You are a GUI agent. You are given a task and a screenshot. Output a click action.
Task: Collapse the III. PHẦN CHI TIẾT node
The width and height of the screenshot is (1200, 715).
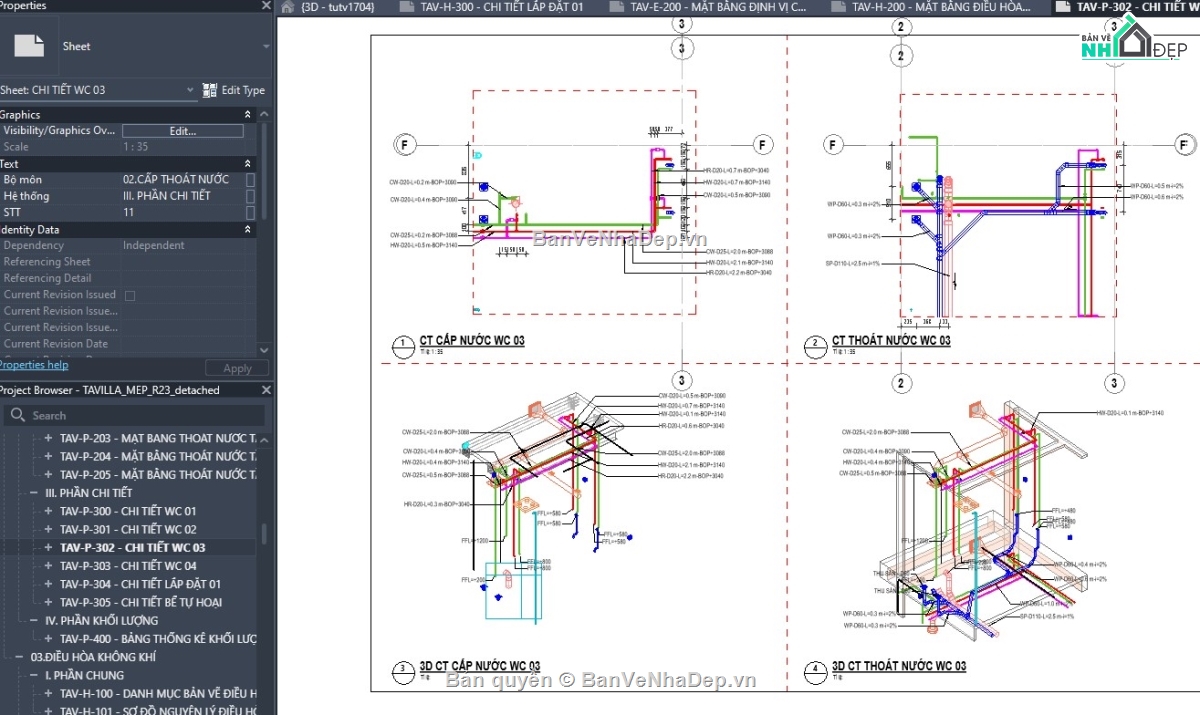(x=35, y=493)
